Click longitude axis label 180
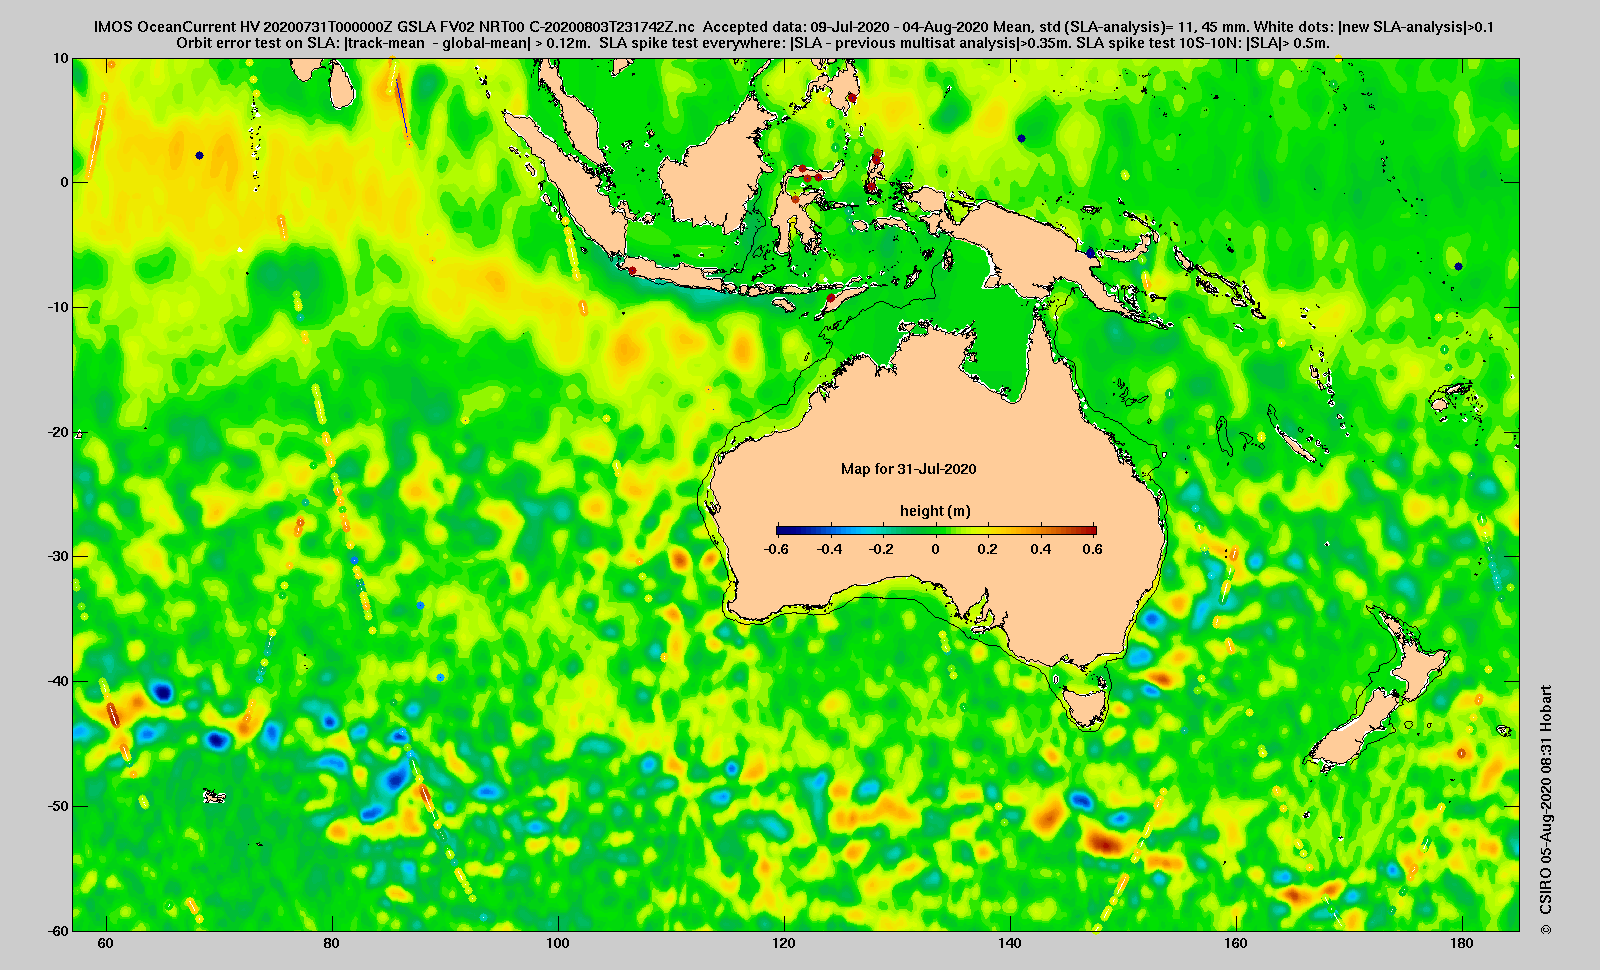1600x970 pixels. (x=1462, y=943)
